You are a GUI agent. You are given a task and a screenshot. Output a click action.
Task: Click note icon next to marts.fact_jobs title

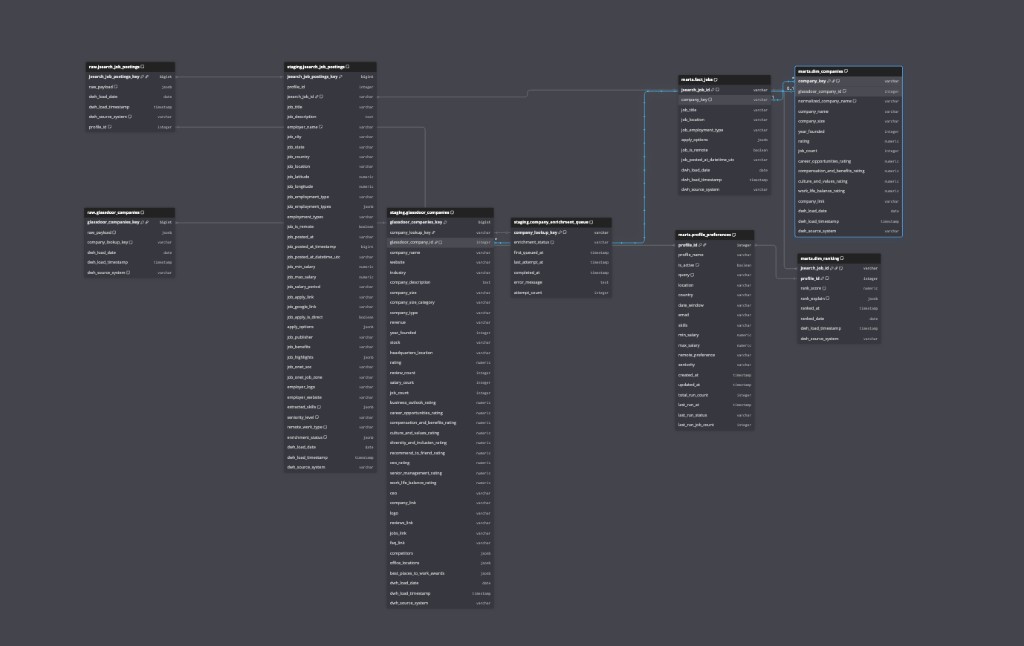[x=716, y=79]
